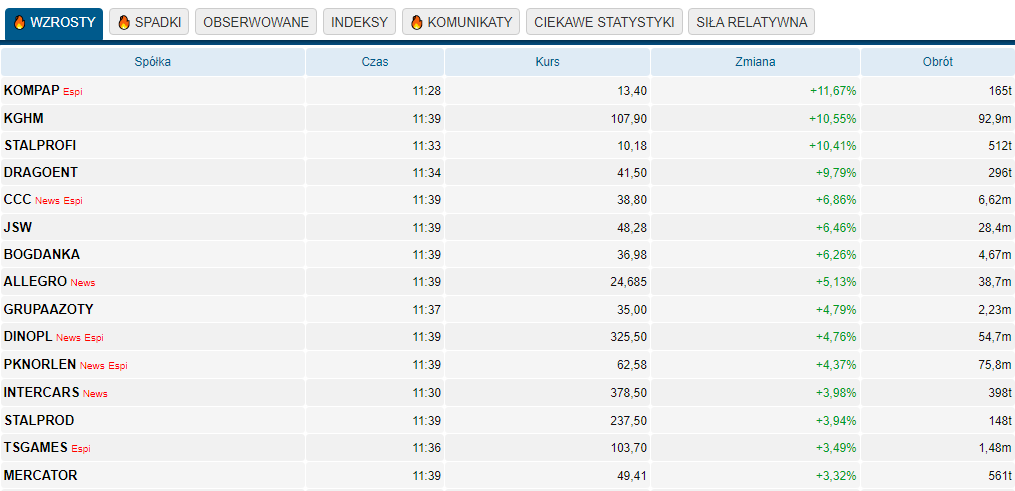Click the JSW turnover value 28,4m
Screen dimensions: 1015x491
pyautogui.click(x=996, y=228)
